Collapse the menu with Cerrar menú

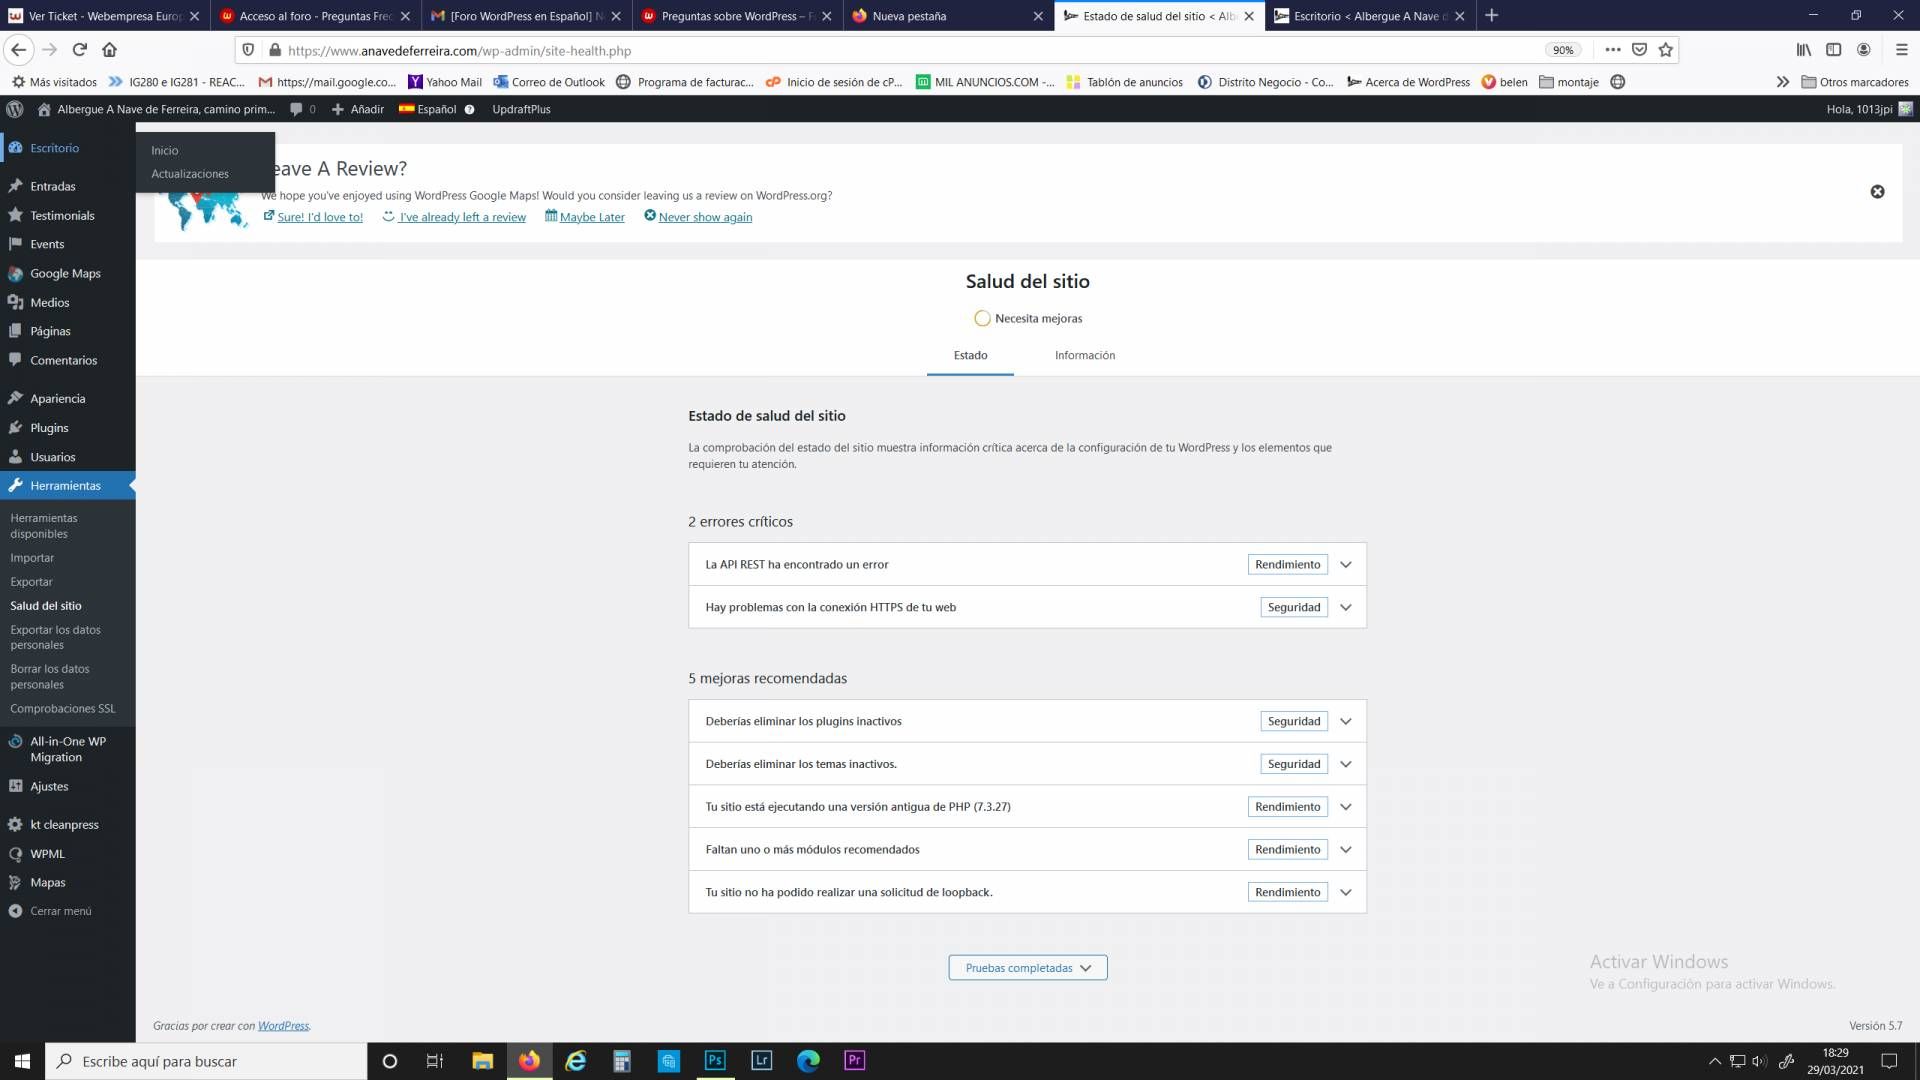(x=60, y=911)
